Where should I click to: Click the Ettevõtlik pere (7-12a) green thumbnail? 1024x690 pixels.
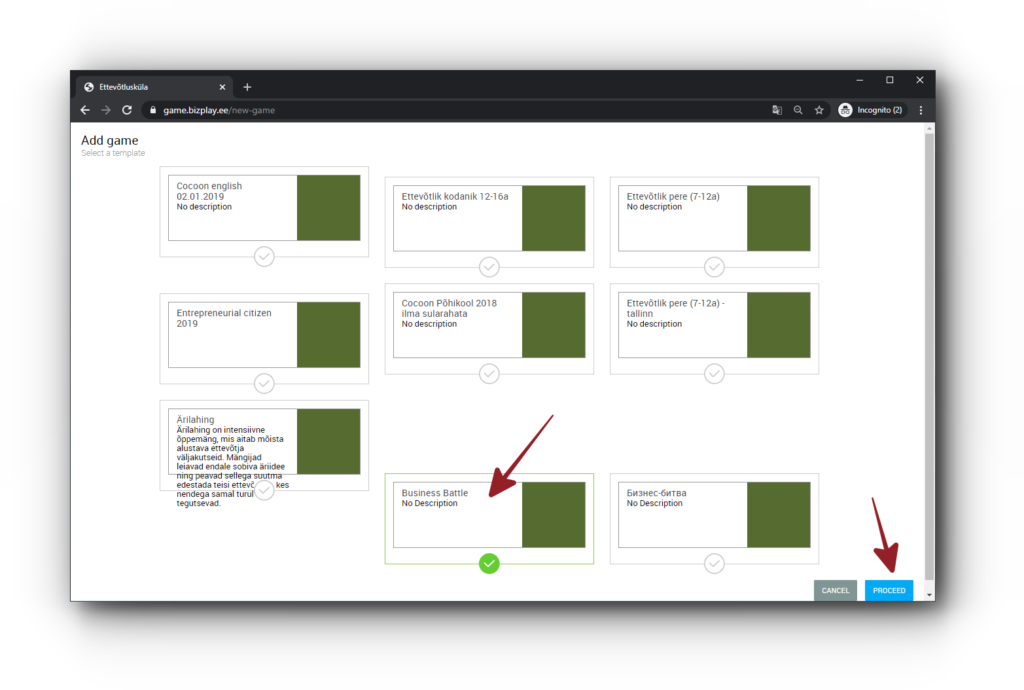point(778,218)
